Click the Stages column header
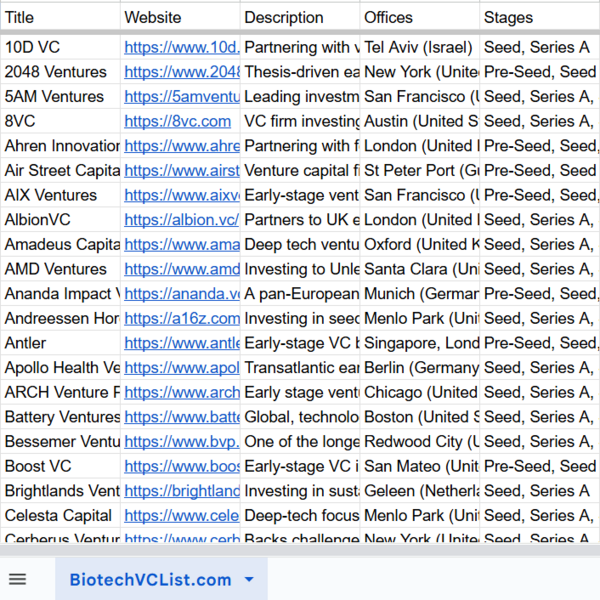The height and width of the screenshot is (600, 600). [540, 17]
